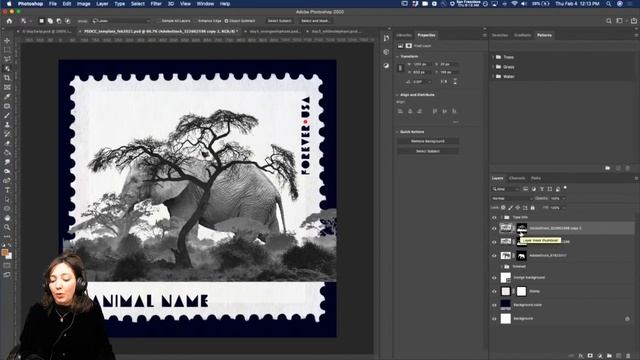The image size is (640, 360).
Task: Select the Eyedropper tool
Action: click(7, 97)
